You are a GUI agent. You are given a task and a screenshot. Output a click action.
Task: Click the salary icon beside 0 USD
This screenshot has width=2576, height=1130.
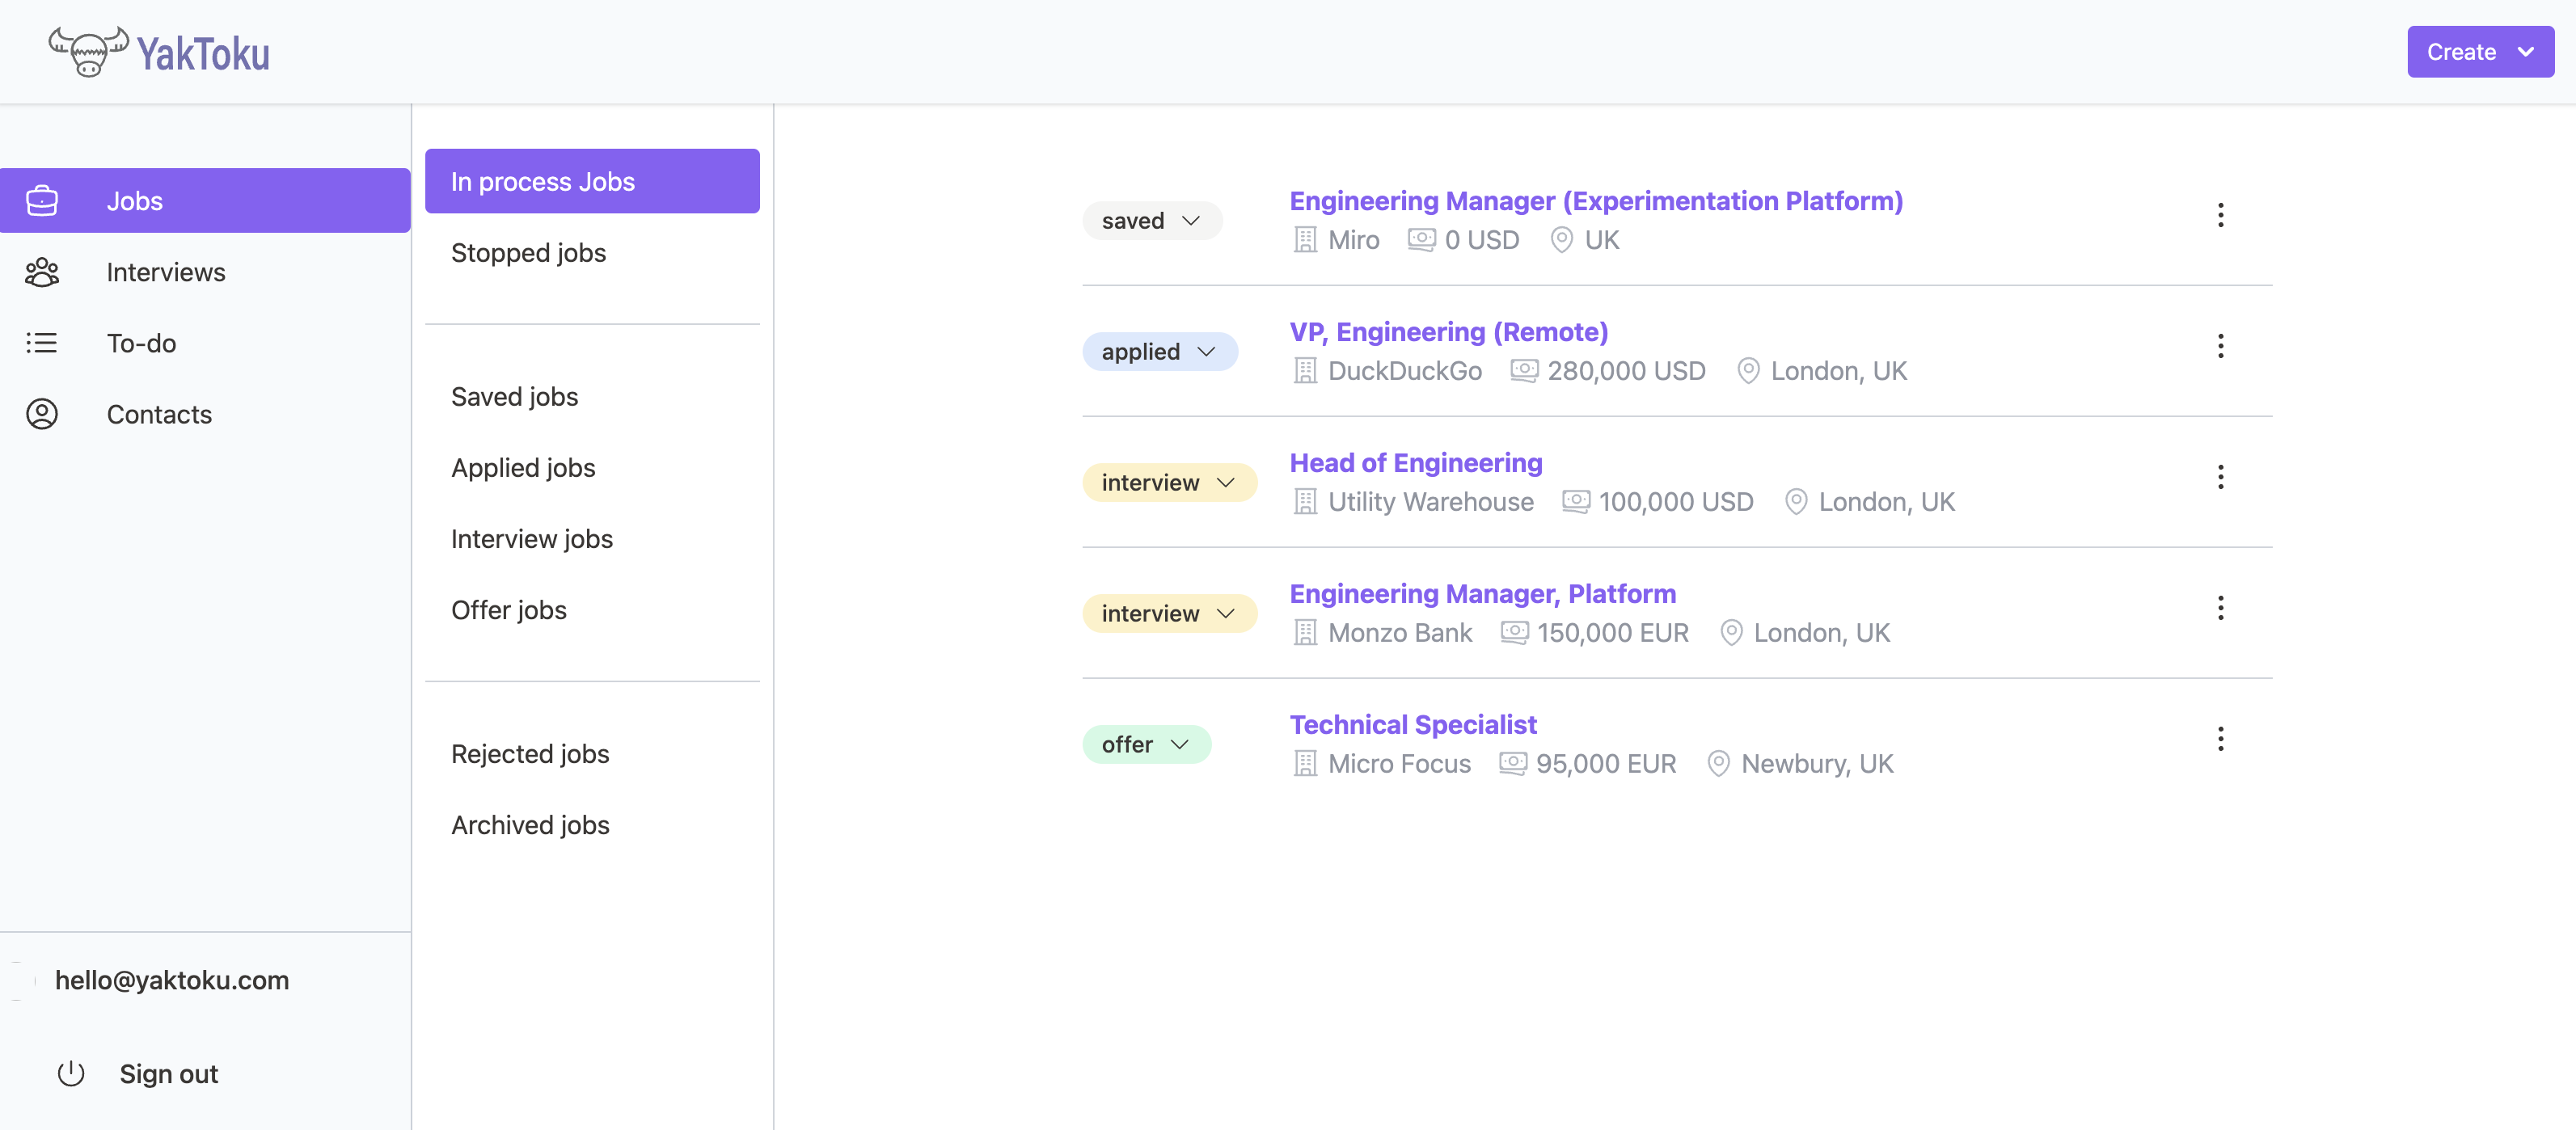pyautogui.click(x=1422, y=240)
